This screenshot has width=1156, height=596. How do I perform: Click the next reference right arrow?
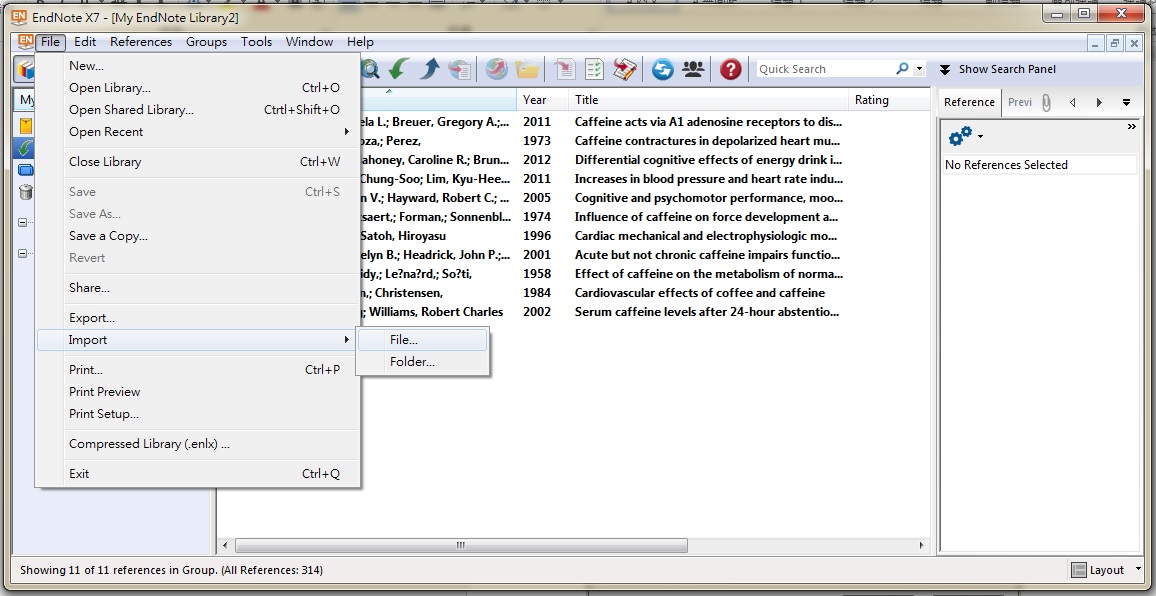(1099, 103)
